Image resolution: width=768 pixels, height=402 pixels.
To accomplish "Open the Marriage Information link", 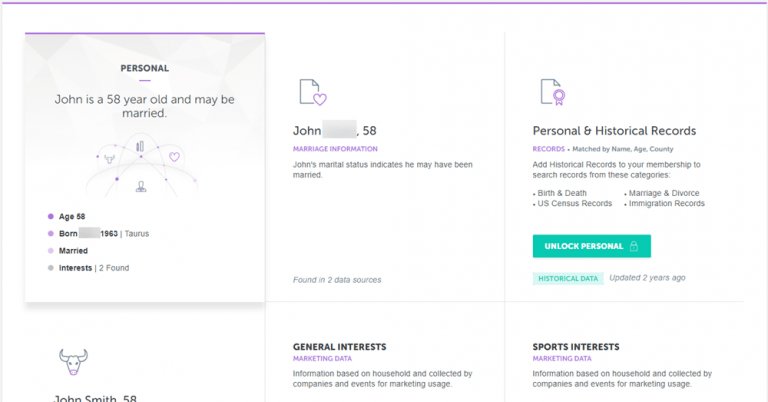I will (x=335, y=149).
